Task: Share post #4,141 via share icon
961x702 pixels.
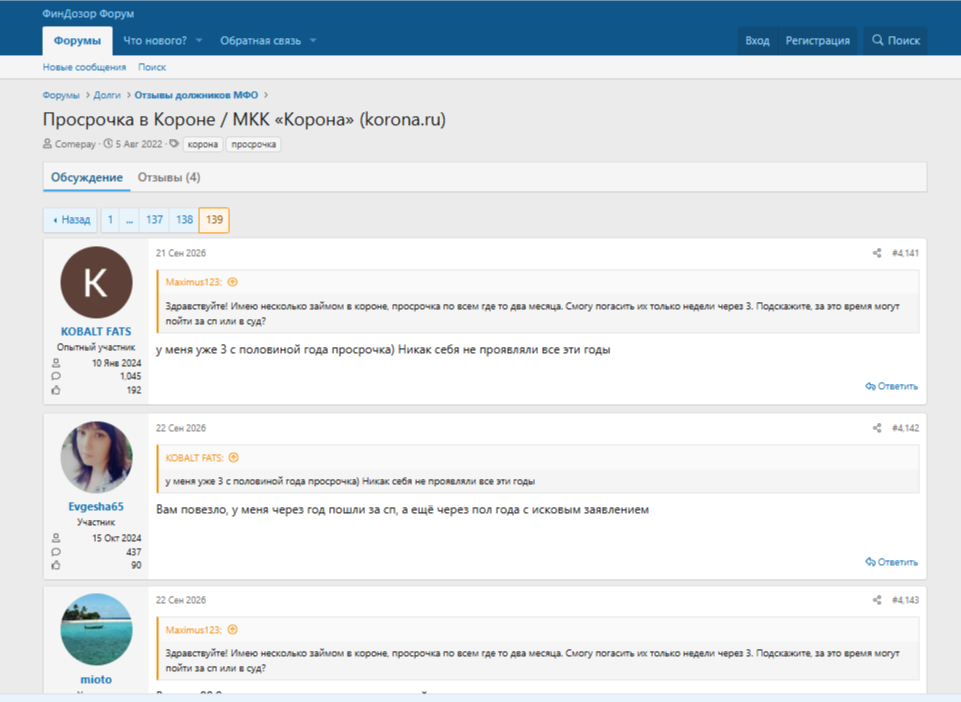Action: pyautogui.click(x=877, y=253)
